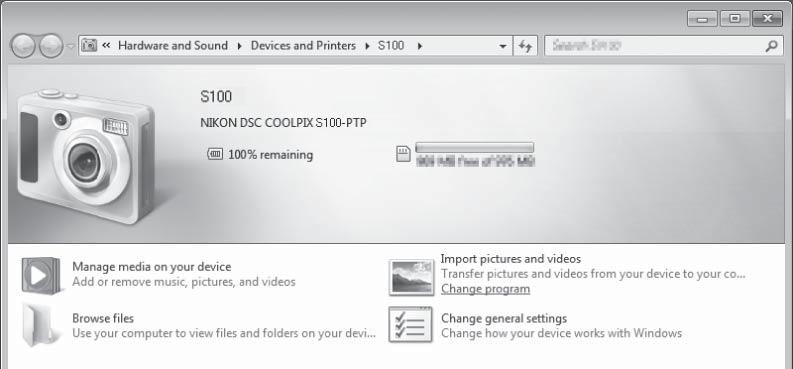This screenshot has height=369, width=793.
Task: Click the refresh button
Action: [x=525, y=47]
